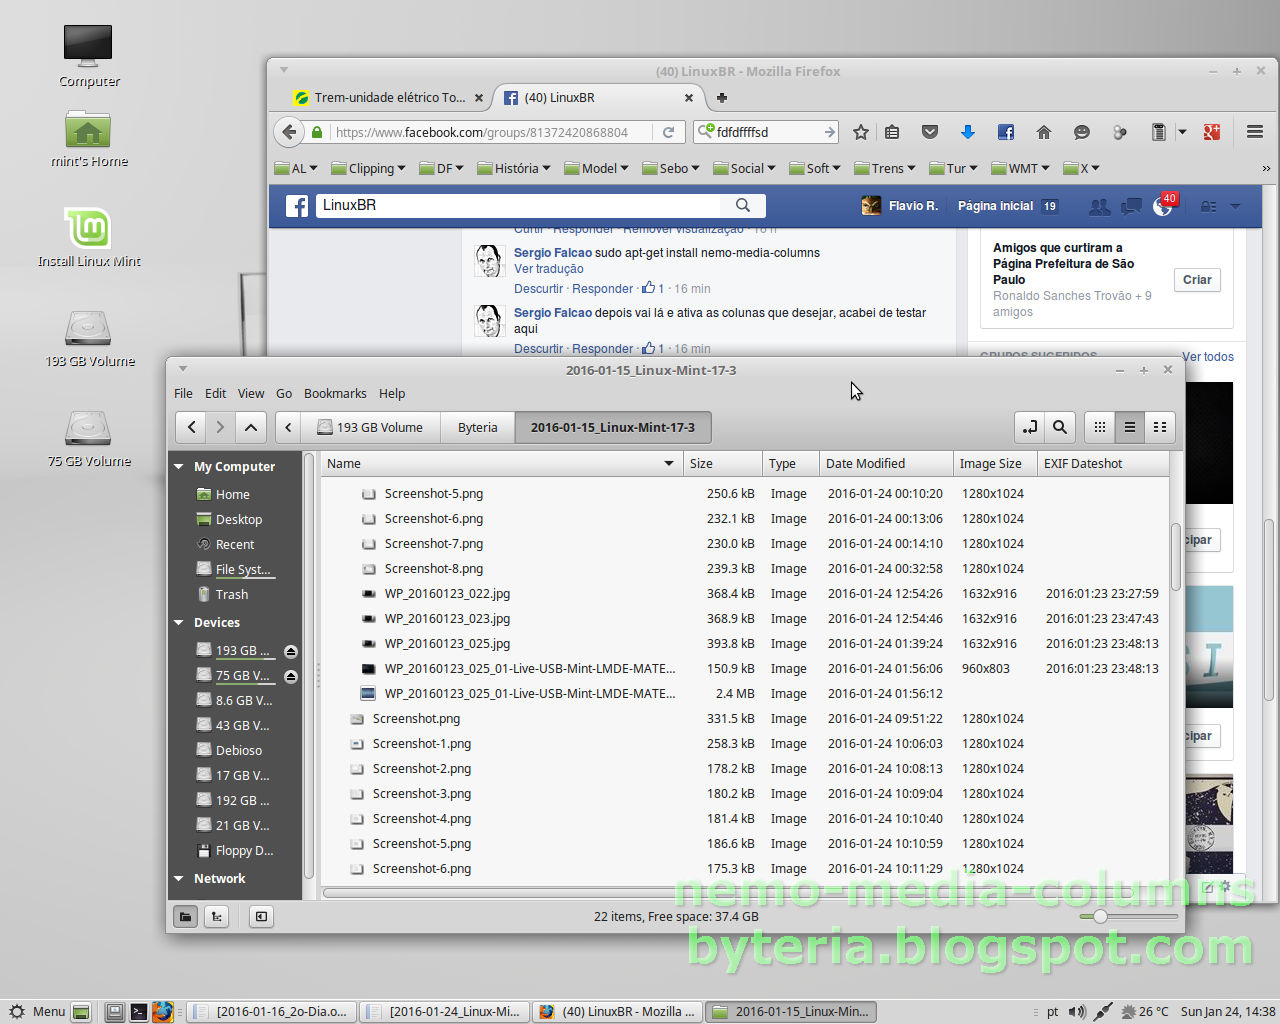Open the Bookmarks menu in Nemo

coord(335,393)
